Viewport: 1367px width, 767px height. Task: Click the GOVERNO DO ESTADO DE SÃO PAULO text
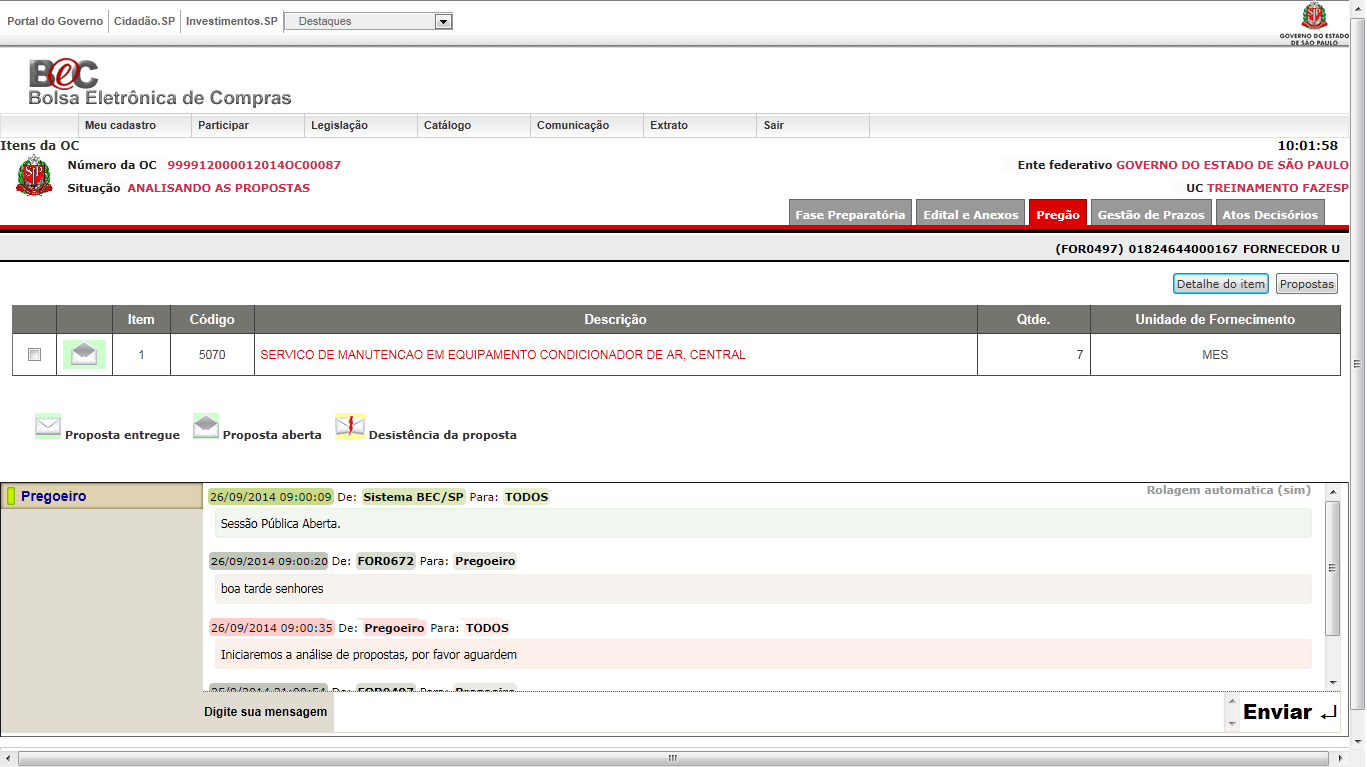tap(1232, 165)
